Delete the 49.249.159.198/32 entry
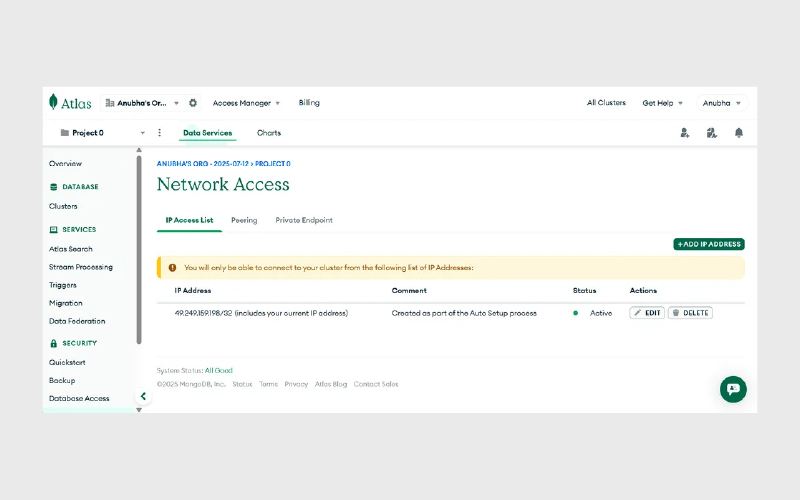 [690, 313]
